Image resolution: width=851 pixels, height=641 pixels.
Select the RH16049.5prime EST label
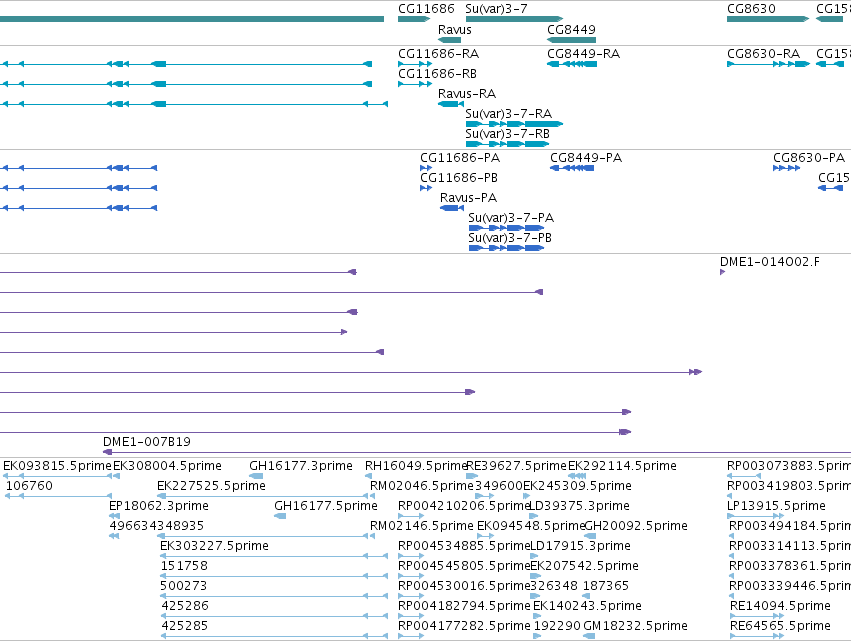(416, 466)
